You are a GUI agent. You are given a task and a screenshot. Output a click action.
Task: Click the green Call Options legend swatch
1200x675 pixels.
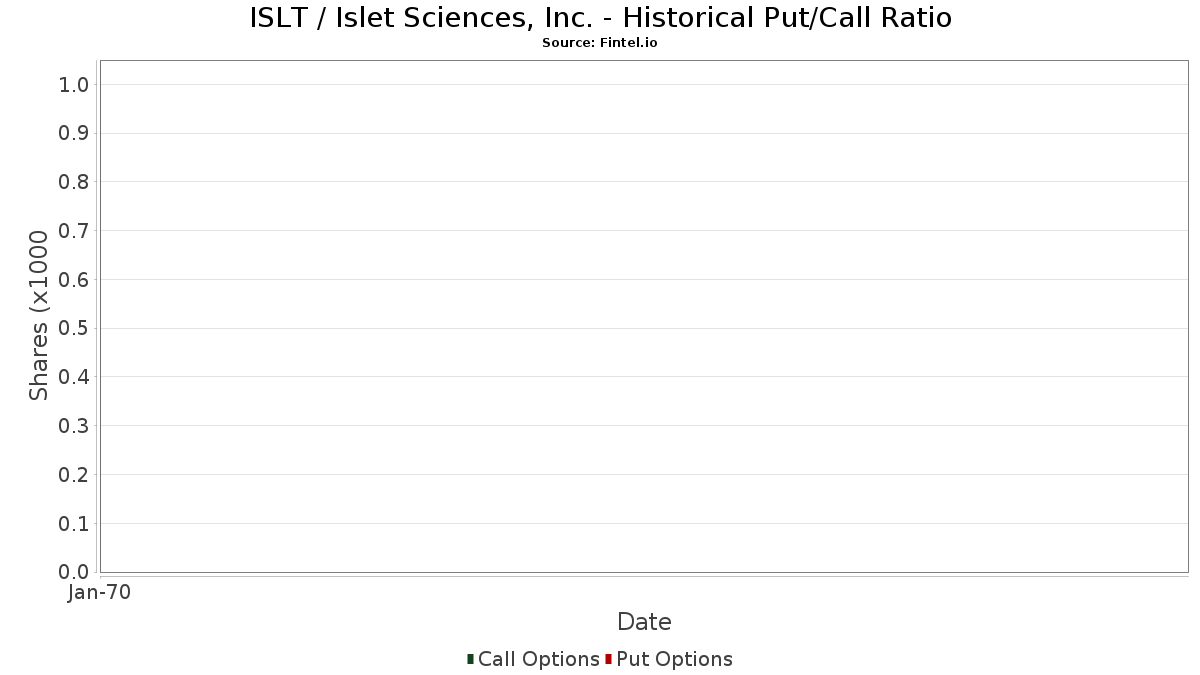pyautogui.click(x=470, y=659)
